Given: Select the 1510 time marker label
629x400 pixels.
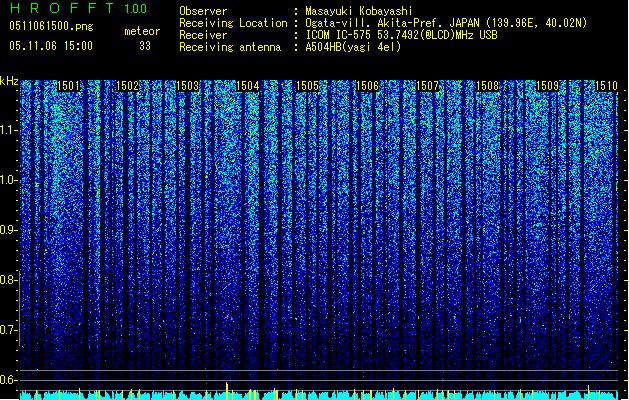Looking at the screenshot, I should 606,86.
